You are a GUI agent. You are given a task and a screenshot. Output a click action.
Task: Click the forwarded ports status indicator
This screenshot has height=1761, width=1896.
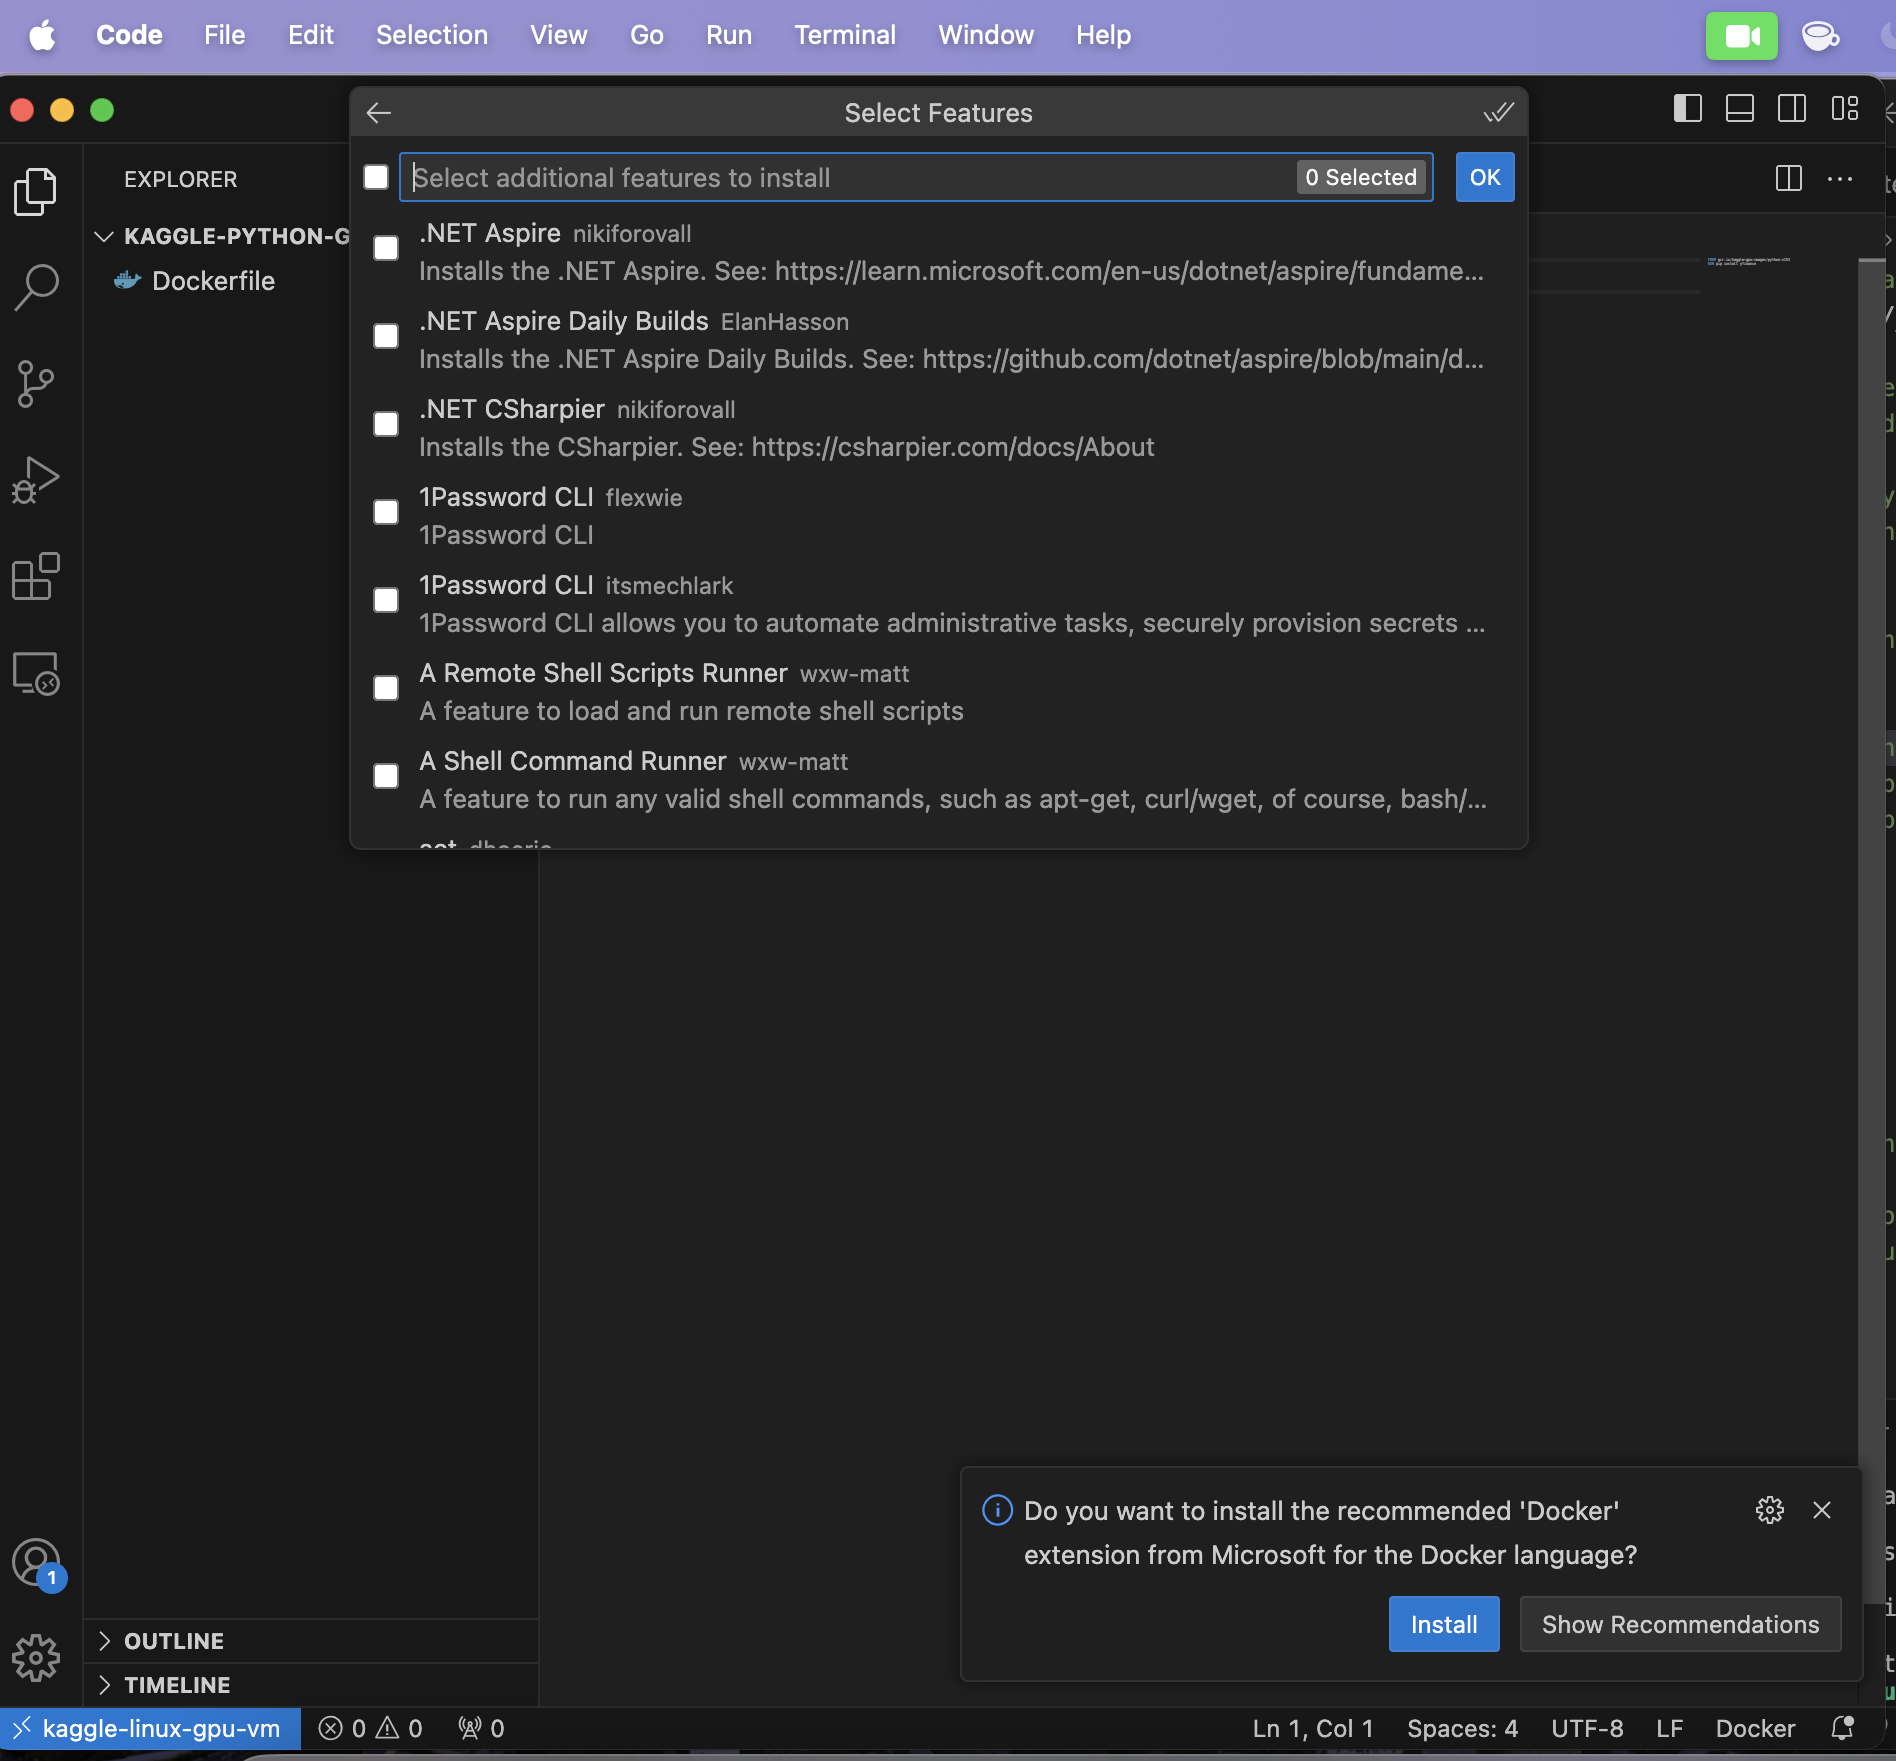481,1728
